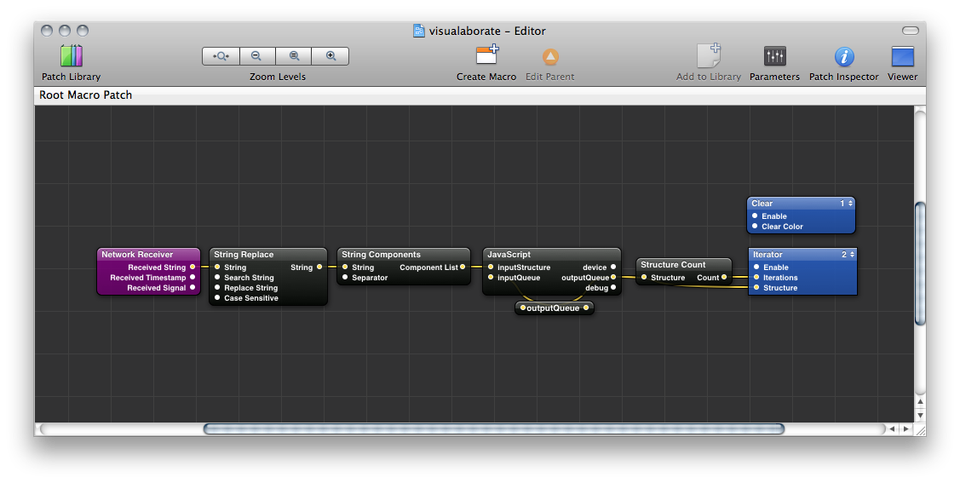Viewport: 960px width, 483px height.
Task: Select the Iterator patch title
Action: (x=768, y=255)
